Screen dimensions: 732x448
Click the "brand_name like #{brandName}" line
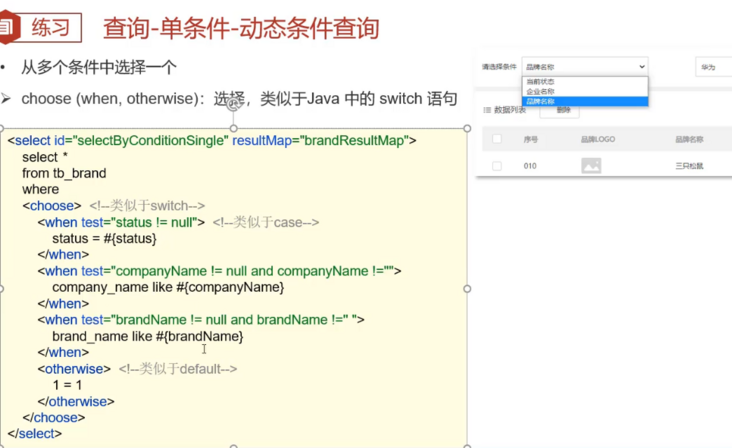[148, 336]
